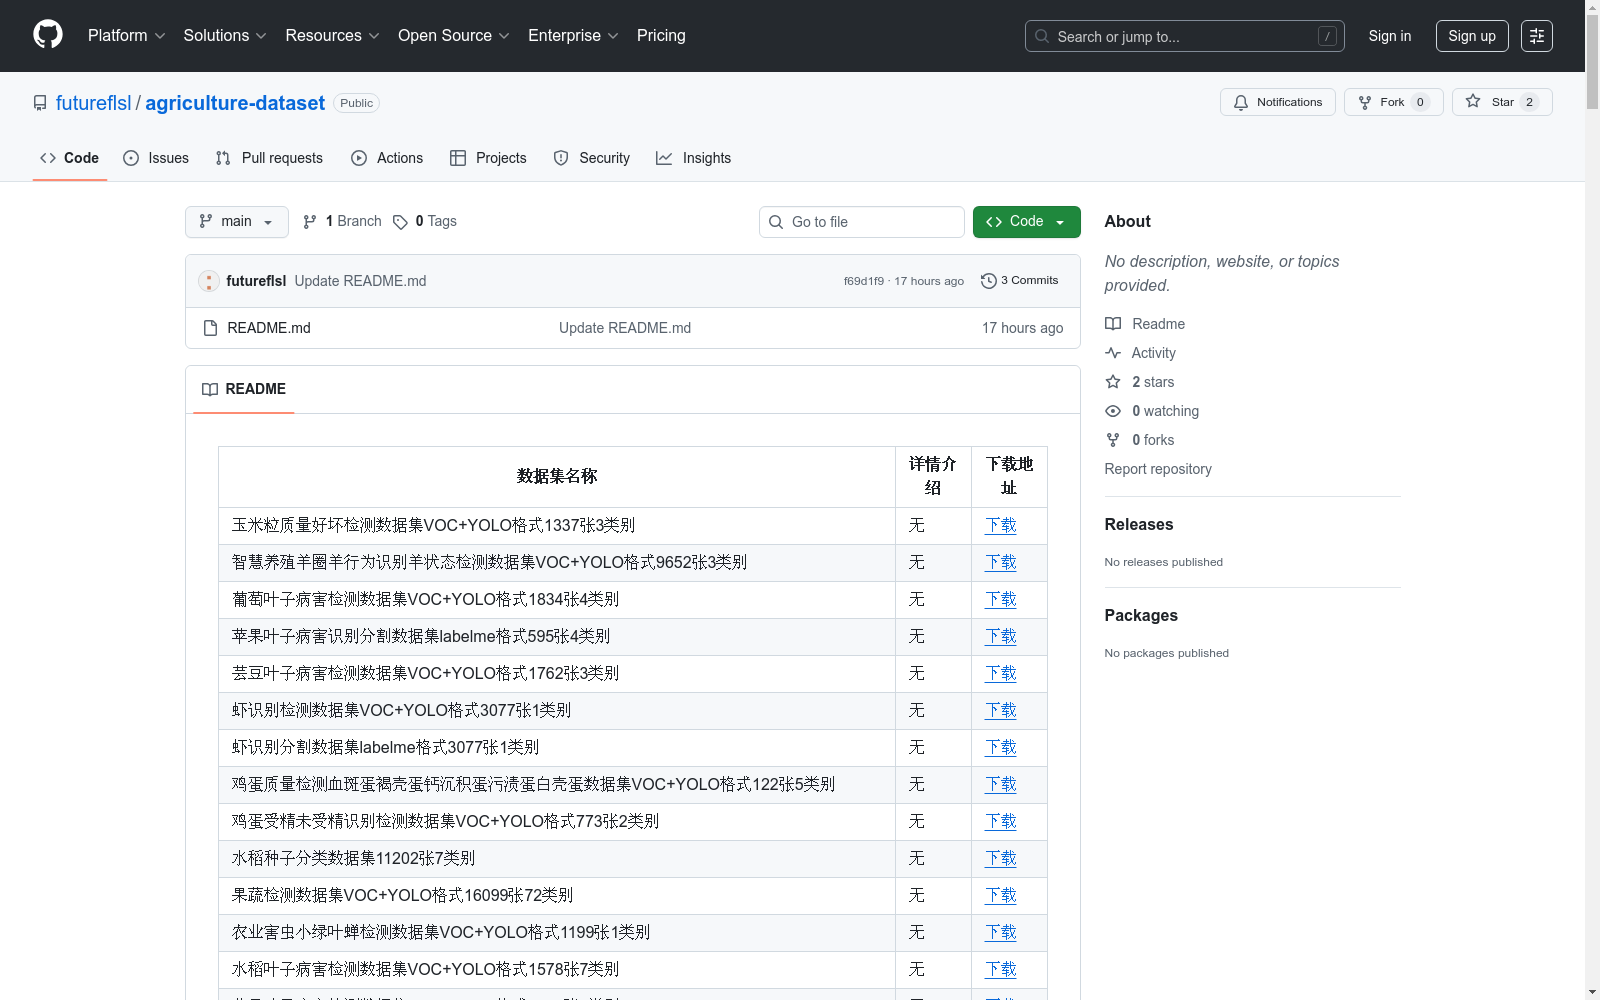Image resolution: width=1600 pixels, height=1000 pixels.
Task: Select the README tab in file viewer
Action: (x=244, y=389)
